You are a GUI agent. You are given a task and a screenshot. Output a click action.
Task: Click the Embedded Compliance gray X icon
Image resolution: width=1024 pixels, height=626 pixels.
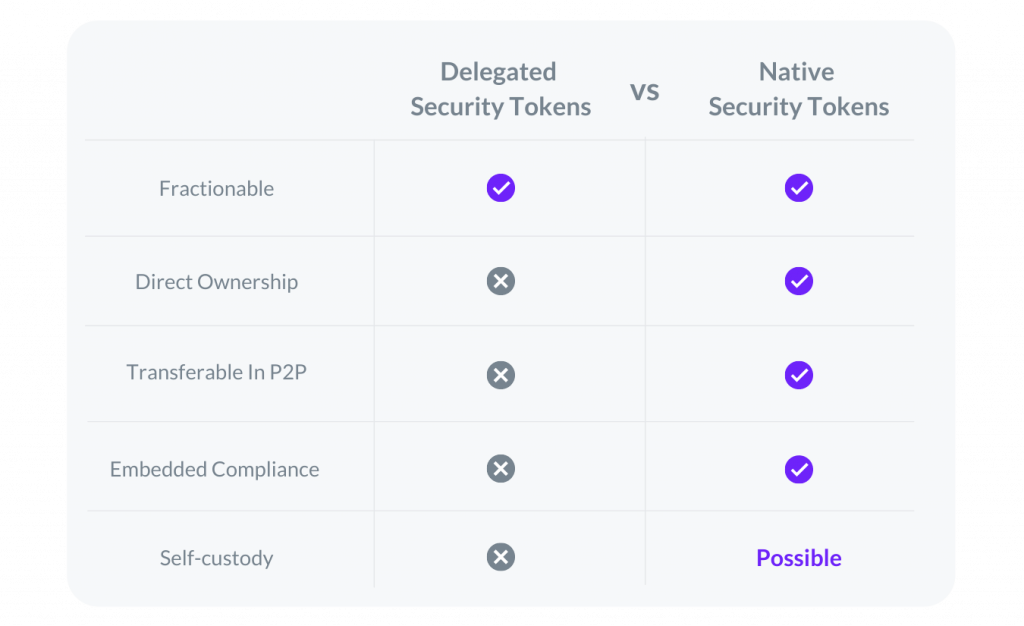pyautogui.click(x=501, y=469)
